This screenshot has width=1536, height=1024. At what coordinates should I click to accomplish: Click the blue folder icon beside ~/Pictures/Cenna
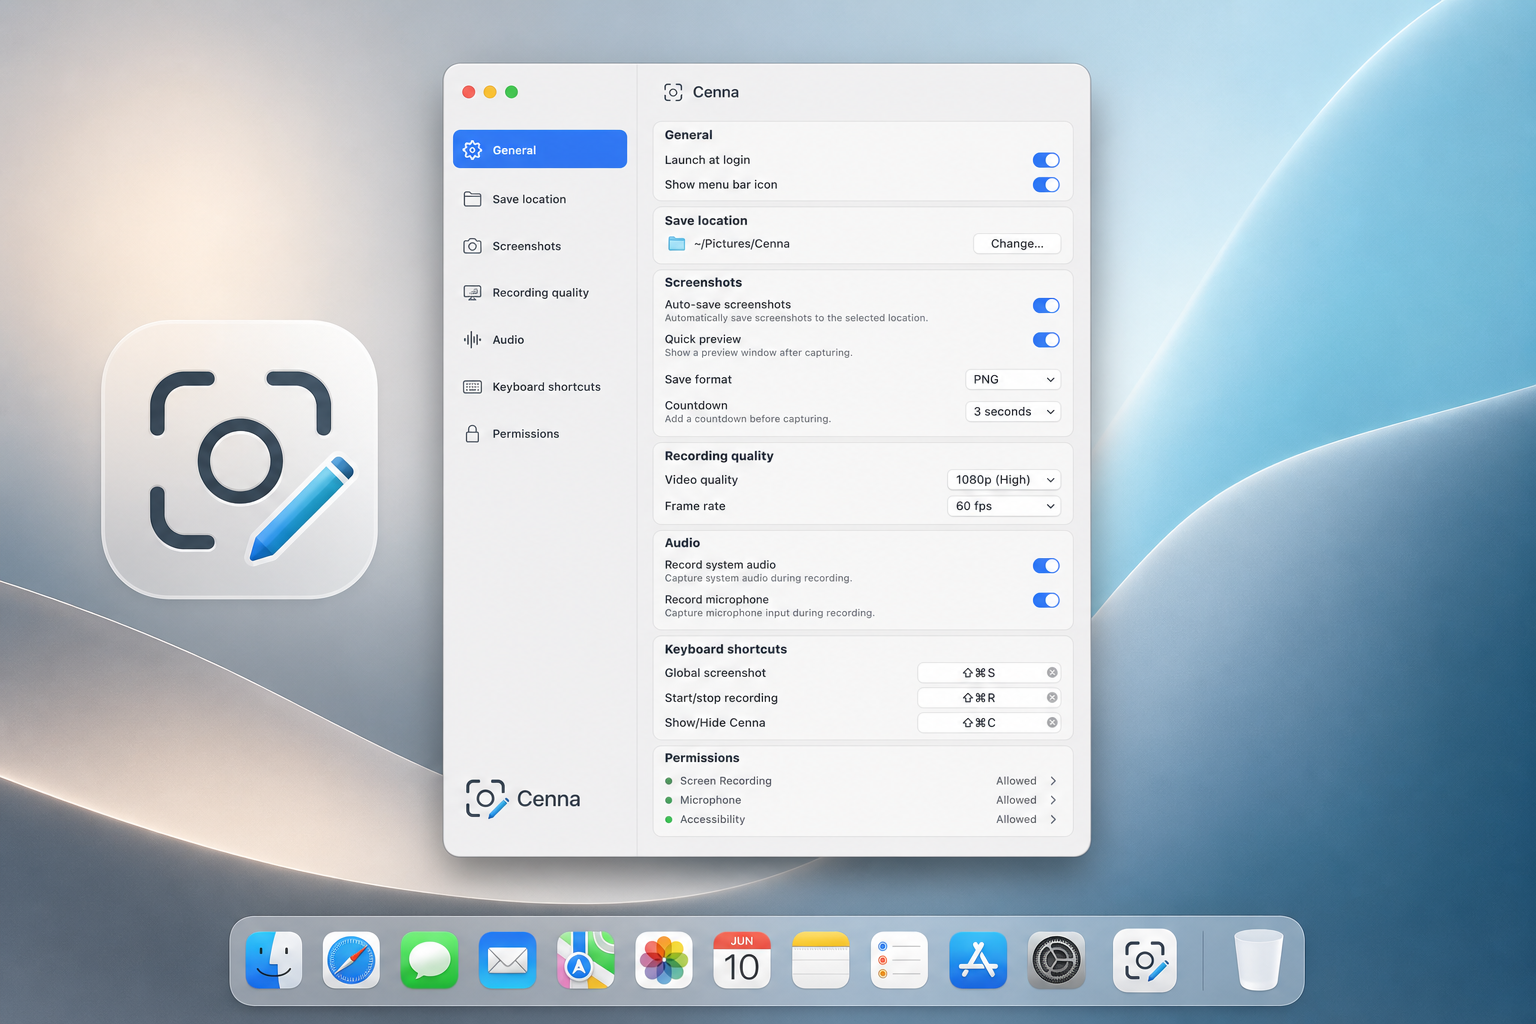tap(677, 244)
